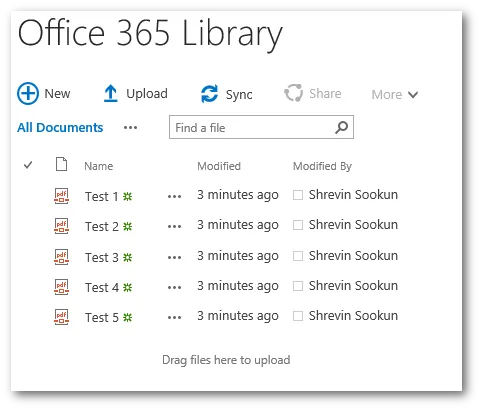
Task: Tick the presence box in Test 1 row
Action: 298,195
